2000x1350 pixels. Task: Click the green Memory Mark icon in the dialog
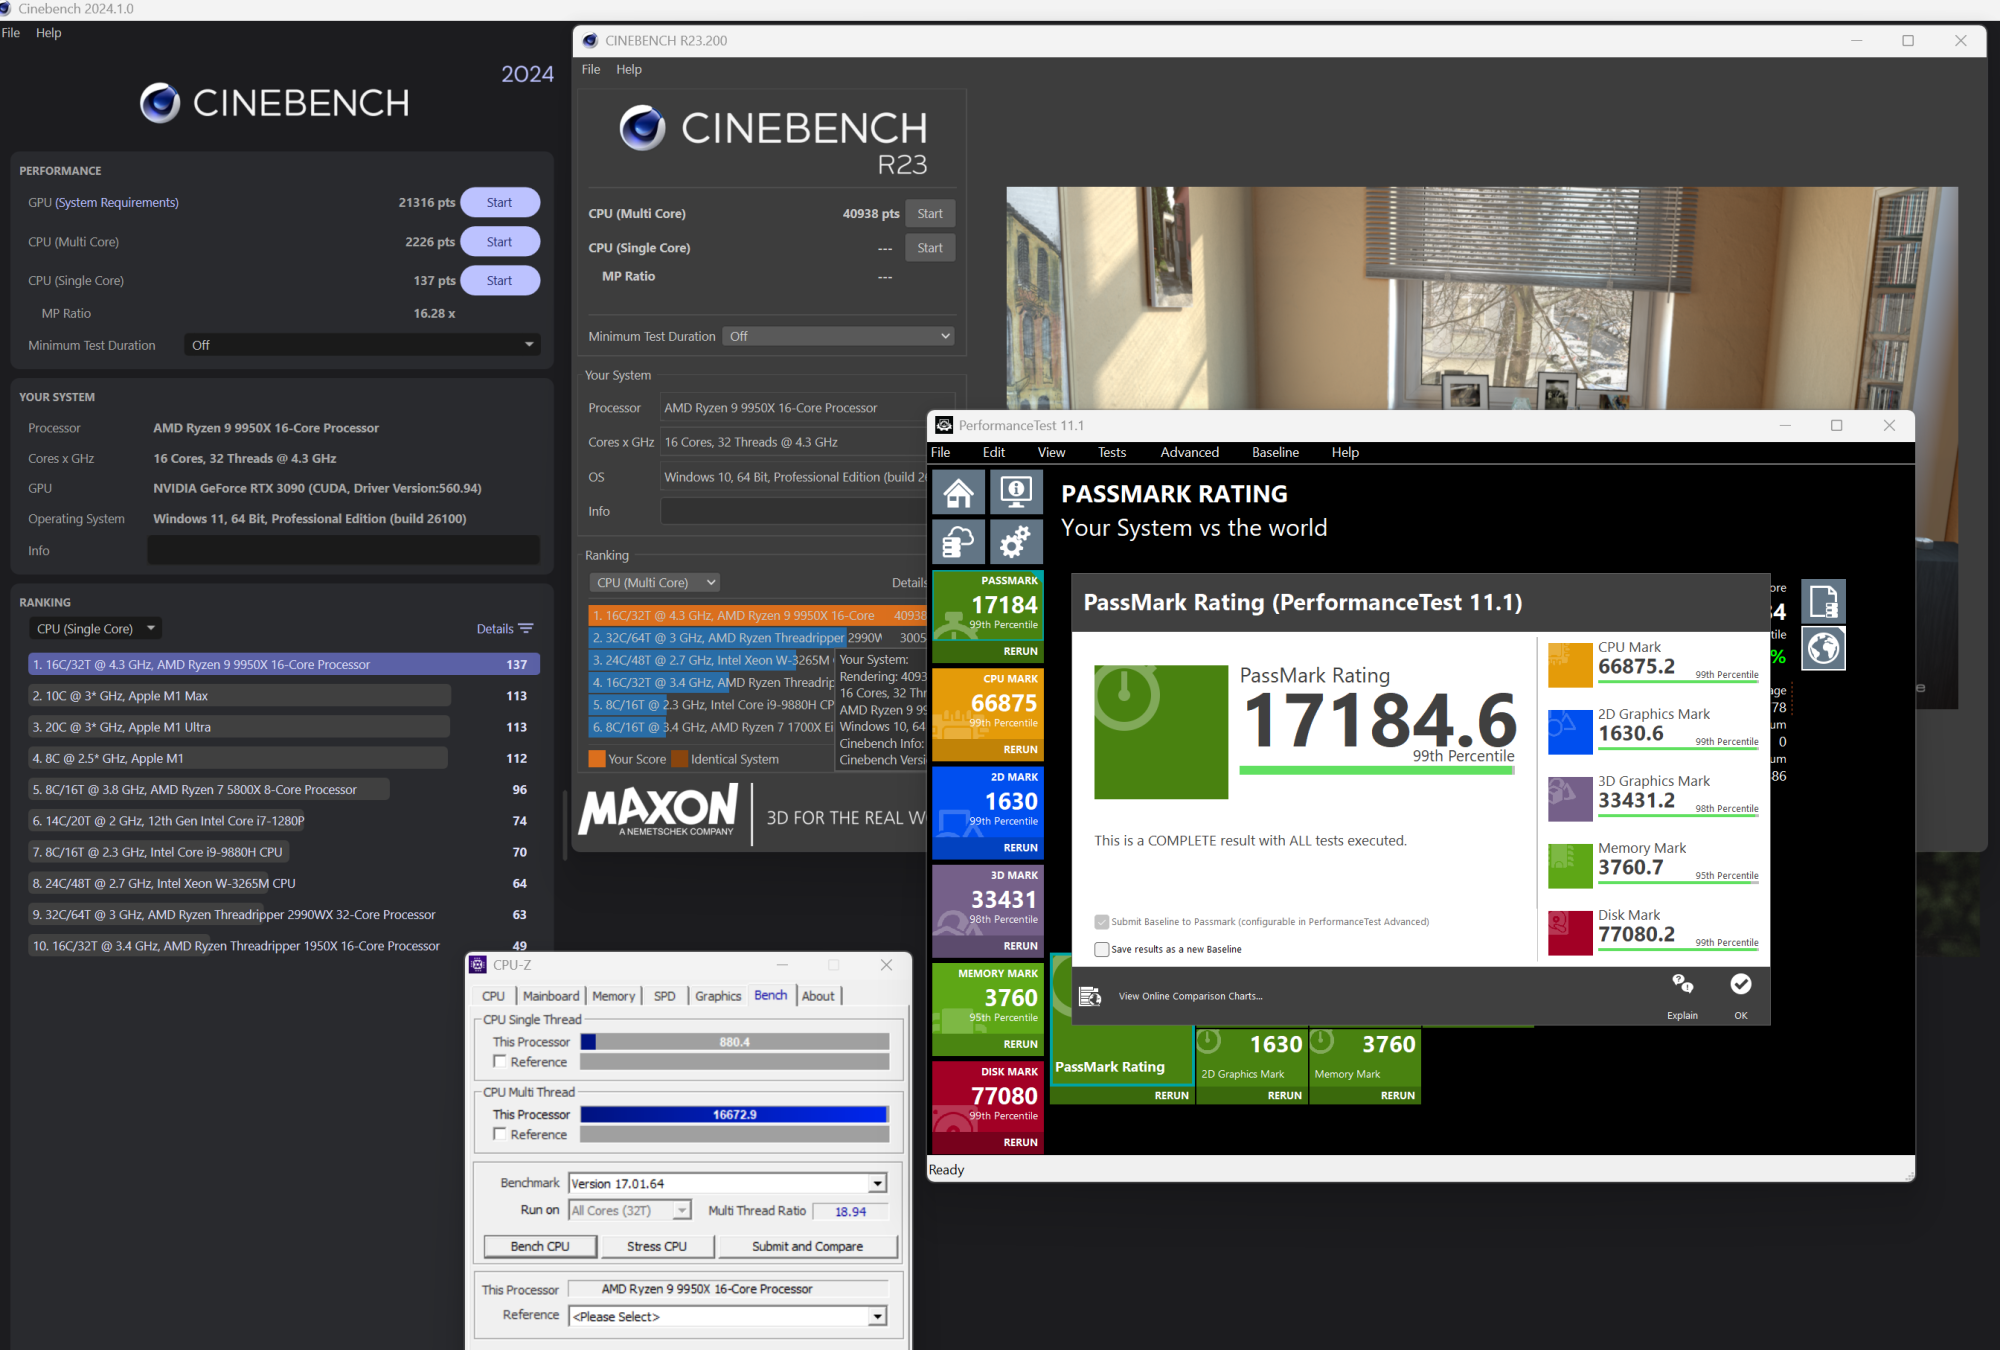[x=1570, y=866]
